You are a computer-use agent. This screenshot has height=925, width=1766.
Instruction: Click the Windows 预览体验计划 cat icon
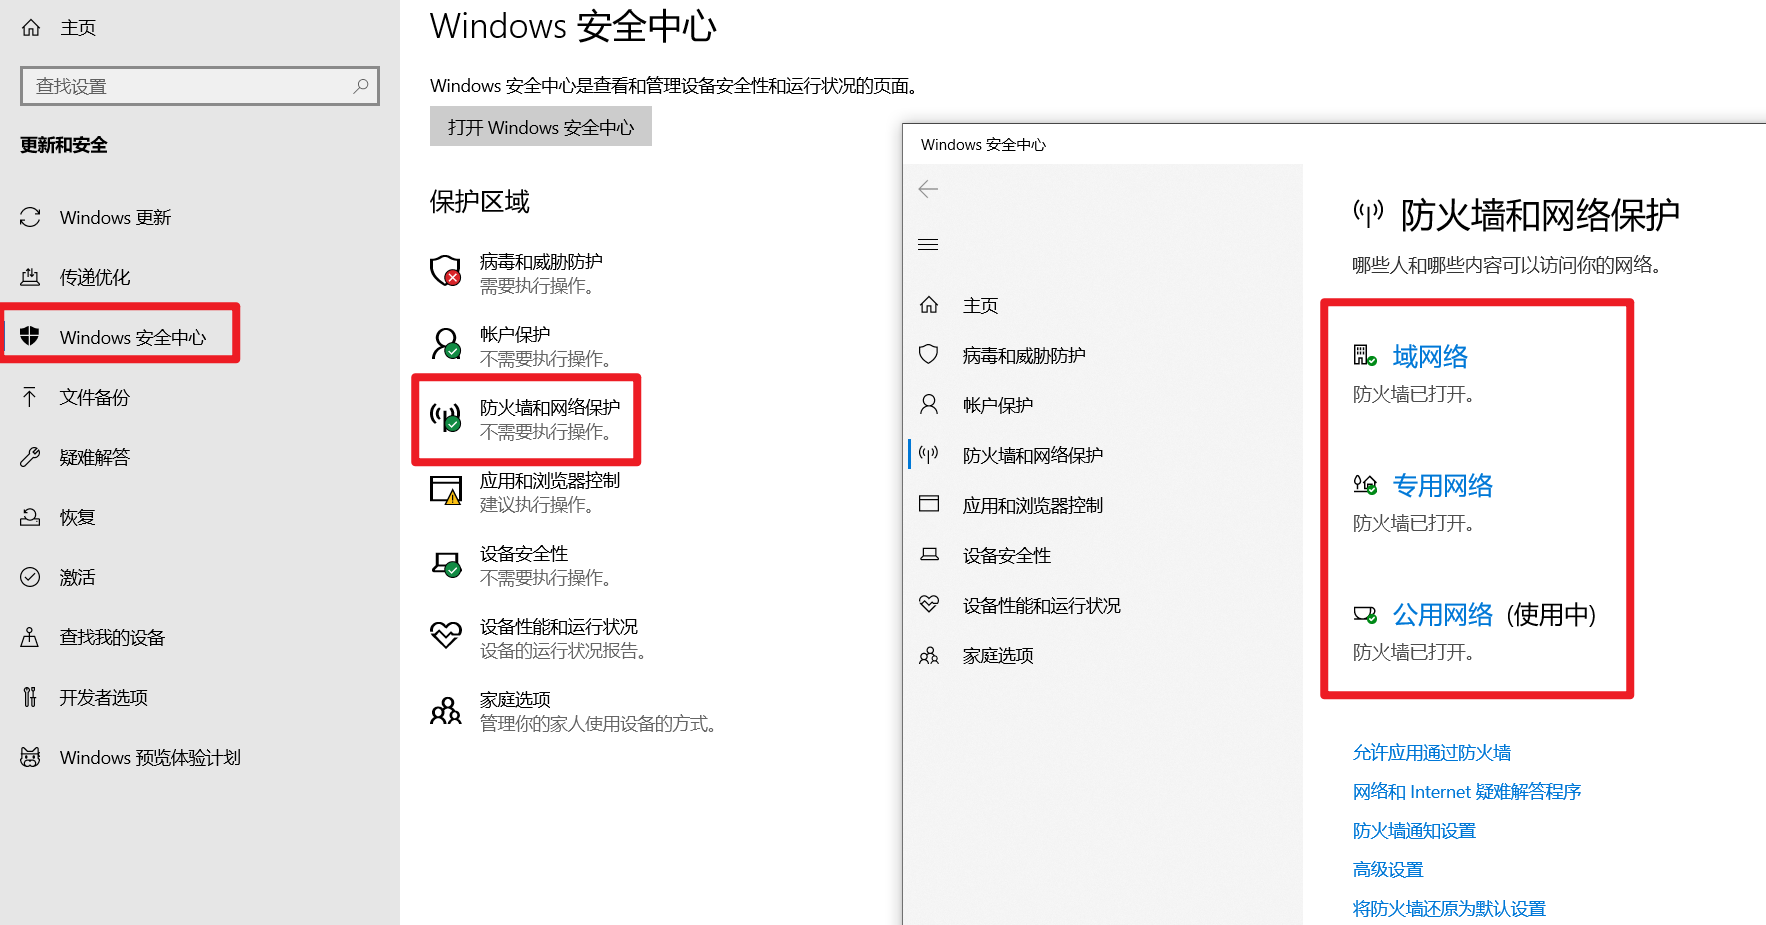click(x=31, y=757)
